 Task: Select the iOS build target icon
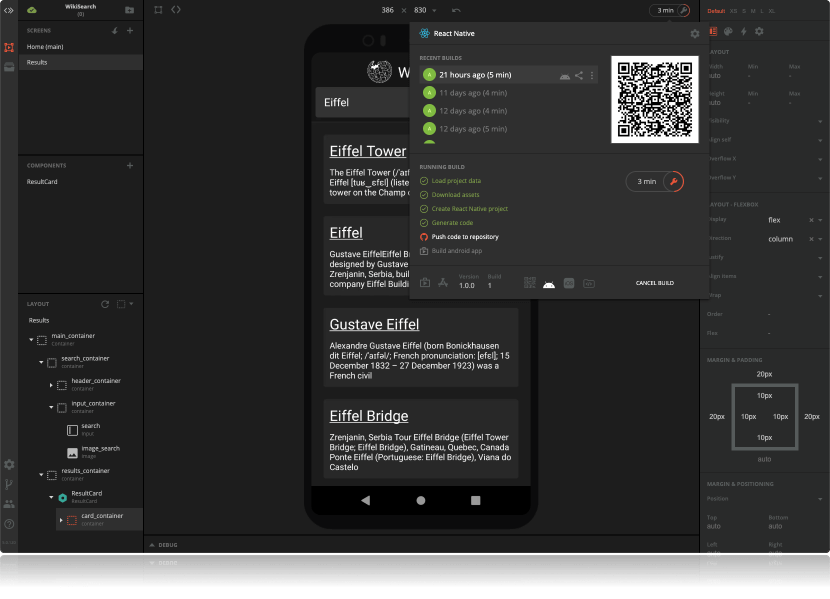pyautogui.click(x=569, y=283)
